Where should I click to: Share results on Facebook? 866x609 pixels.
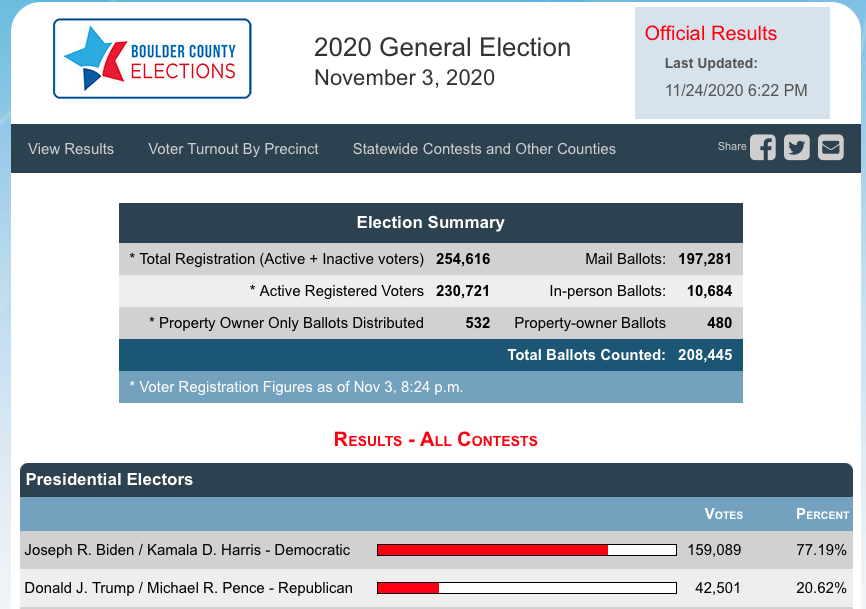coord(763,148)
